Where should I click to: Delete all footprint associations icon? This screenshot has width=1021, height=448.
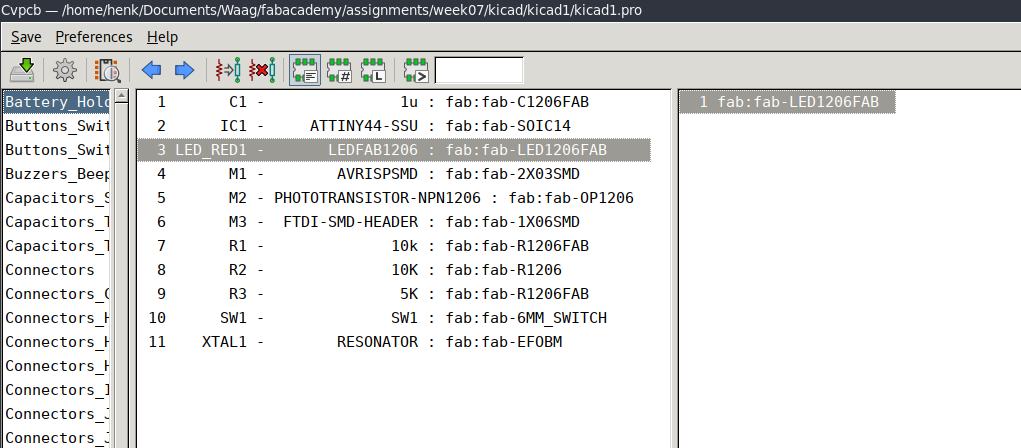click(x=262, y=70)
